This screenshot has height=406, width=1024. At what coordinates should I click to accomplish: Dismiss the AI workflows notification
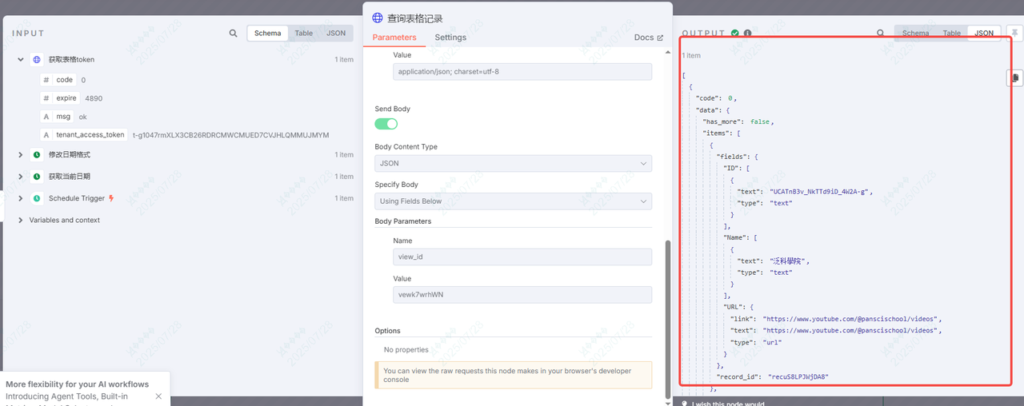coord(158,397)
